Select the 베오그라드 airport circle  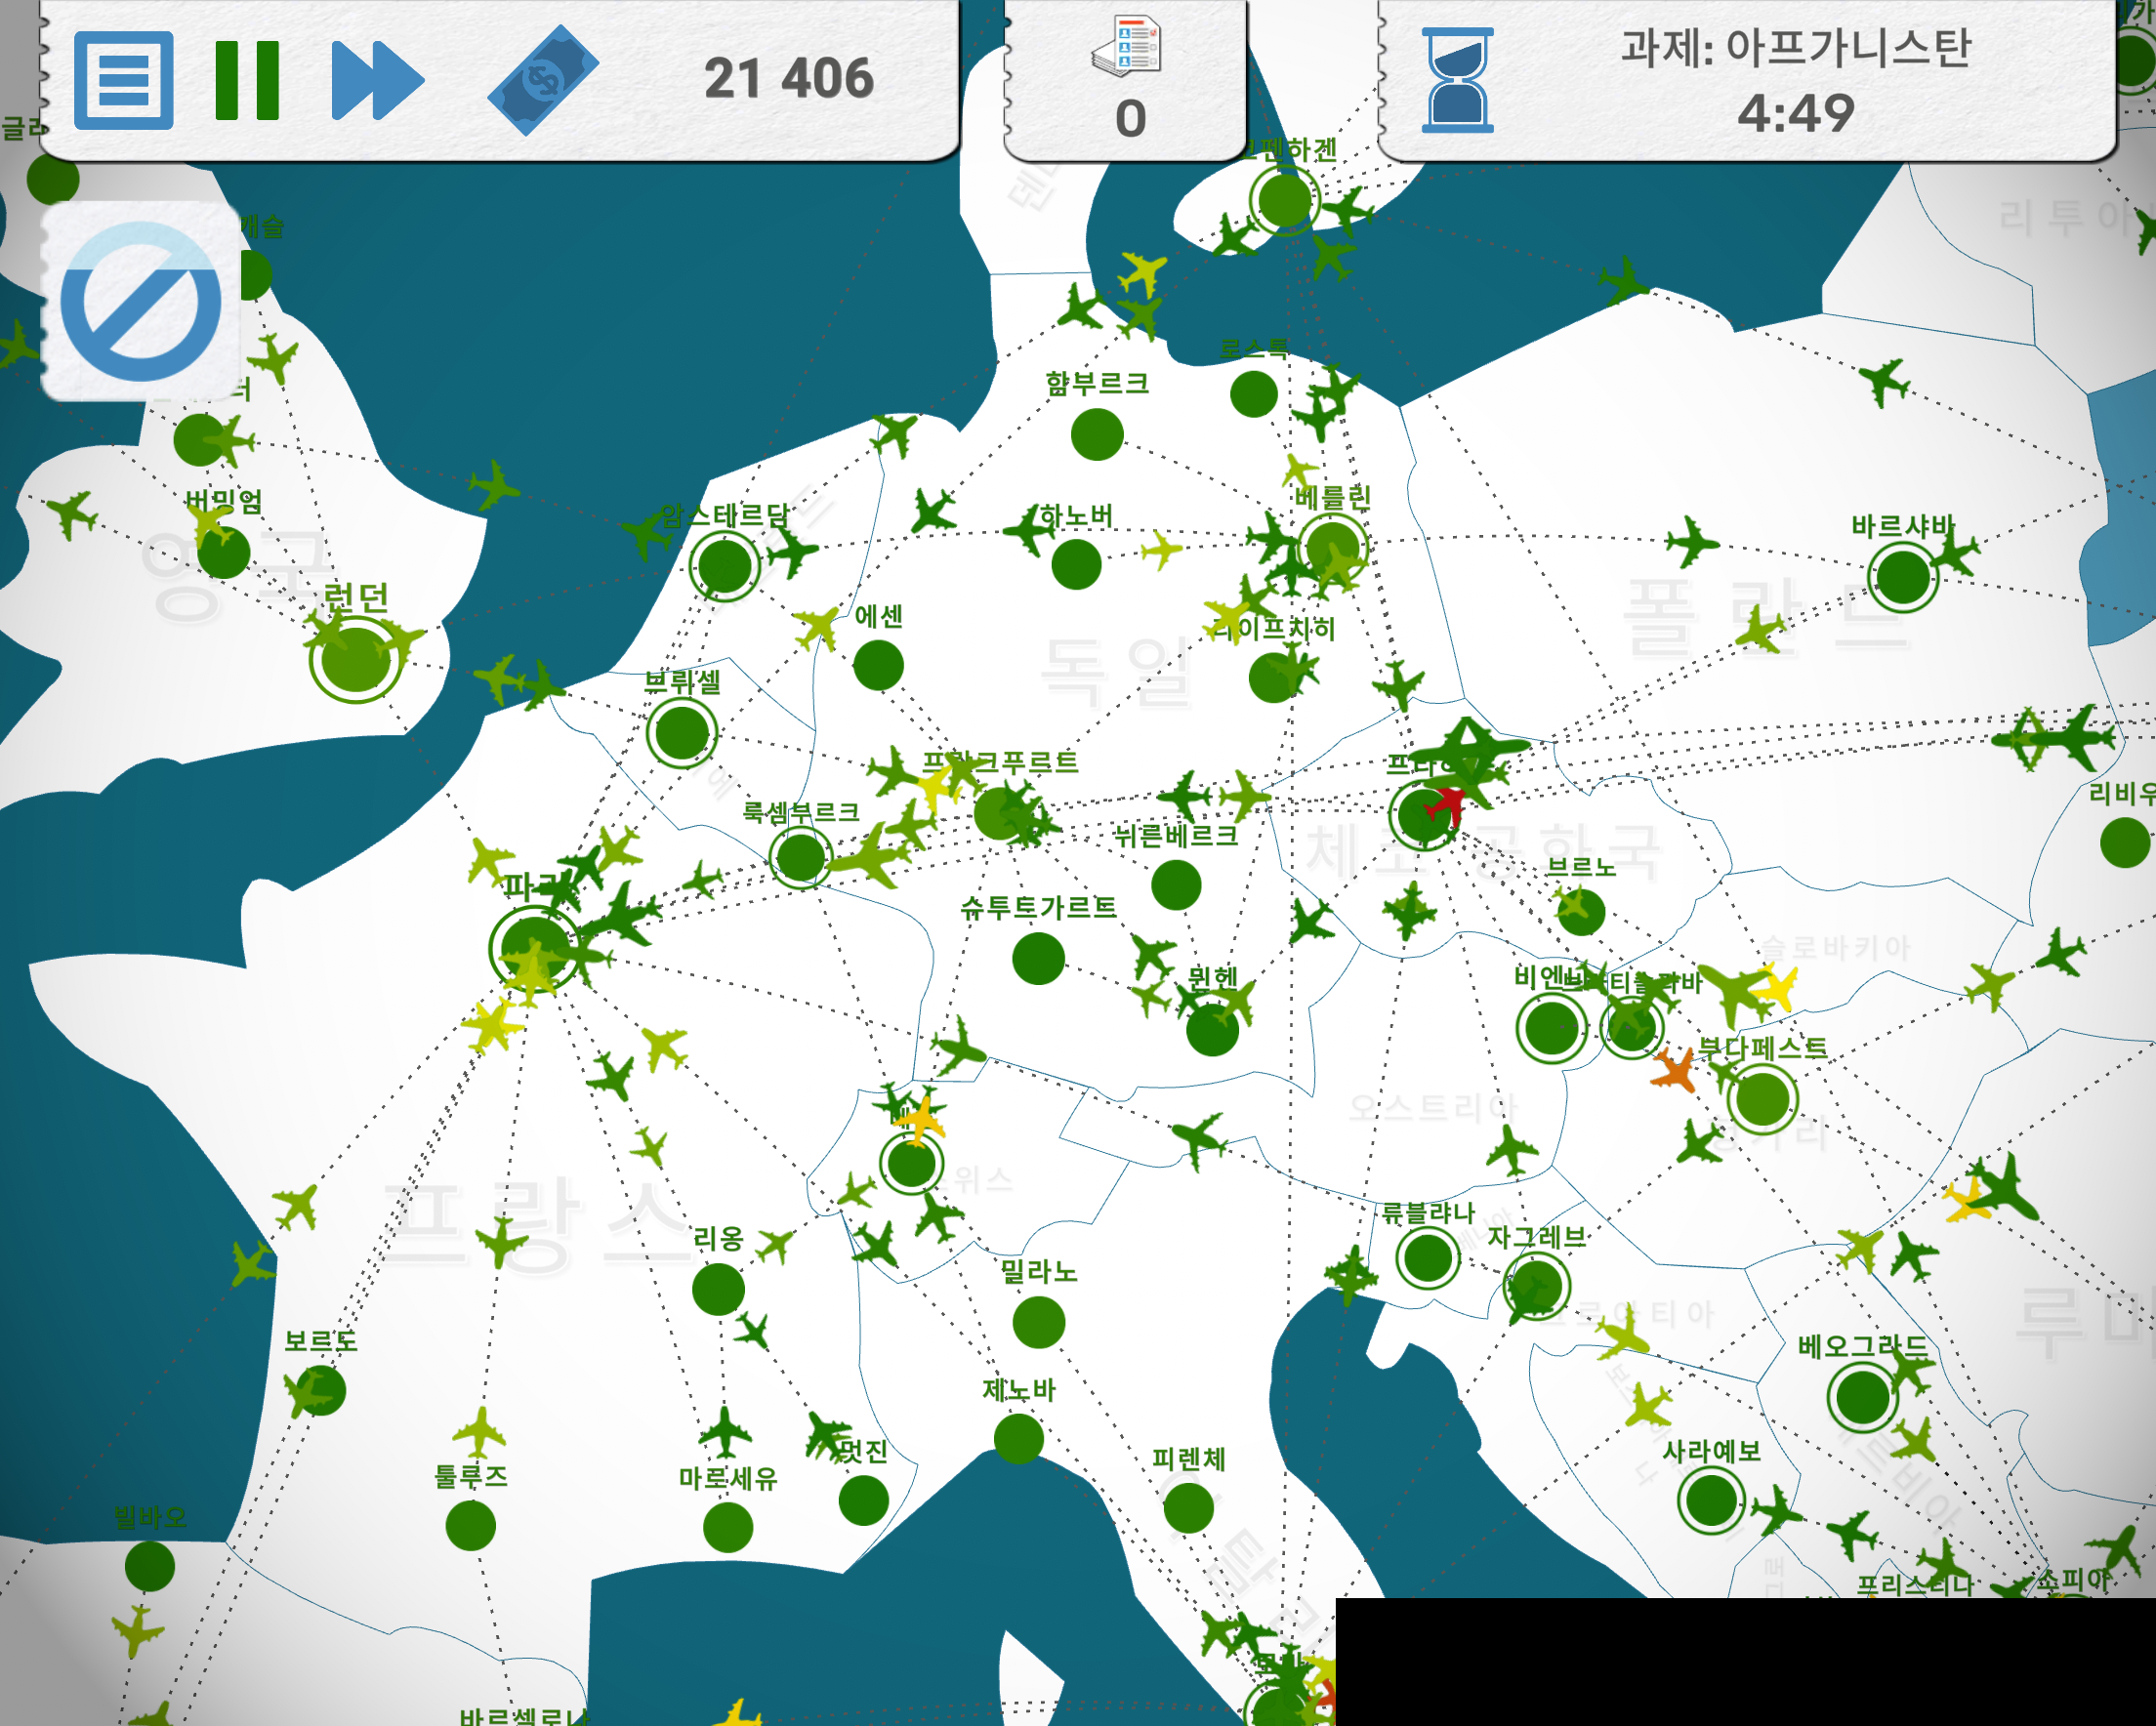1862,1396
